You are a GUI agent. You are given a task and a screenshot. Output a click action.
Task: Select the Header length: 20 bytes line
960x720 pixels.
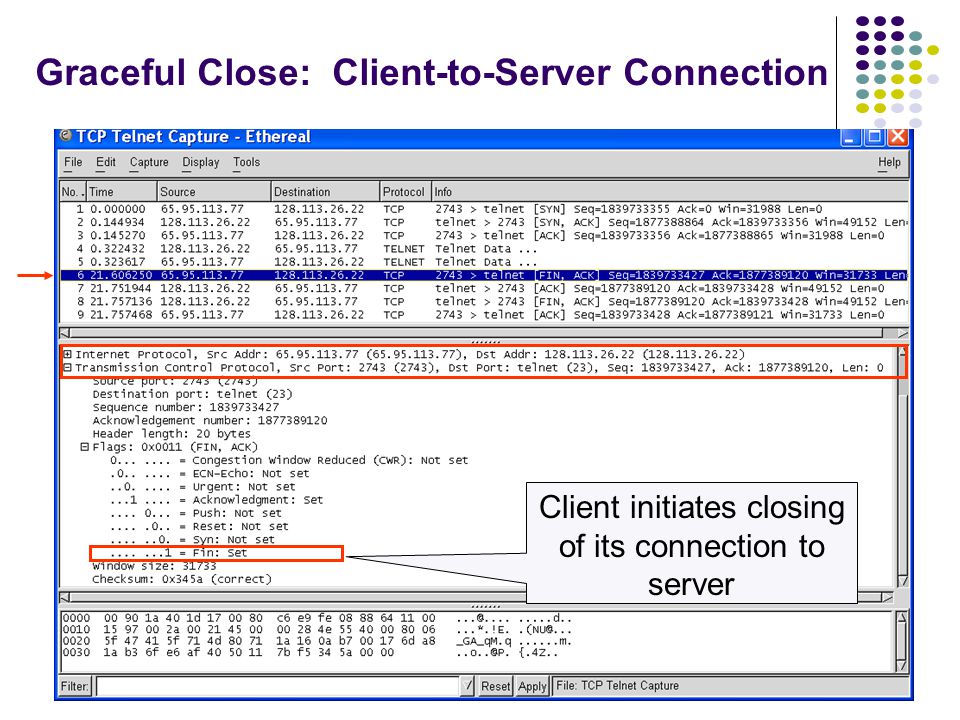click(171, 434)
